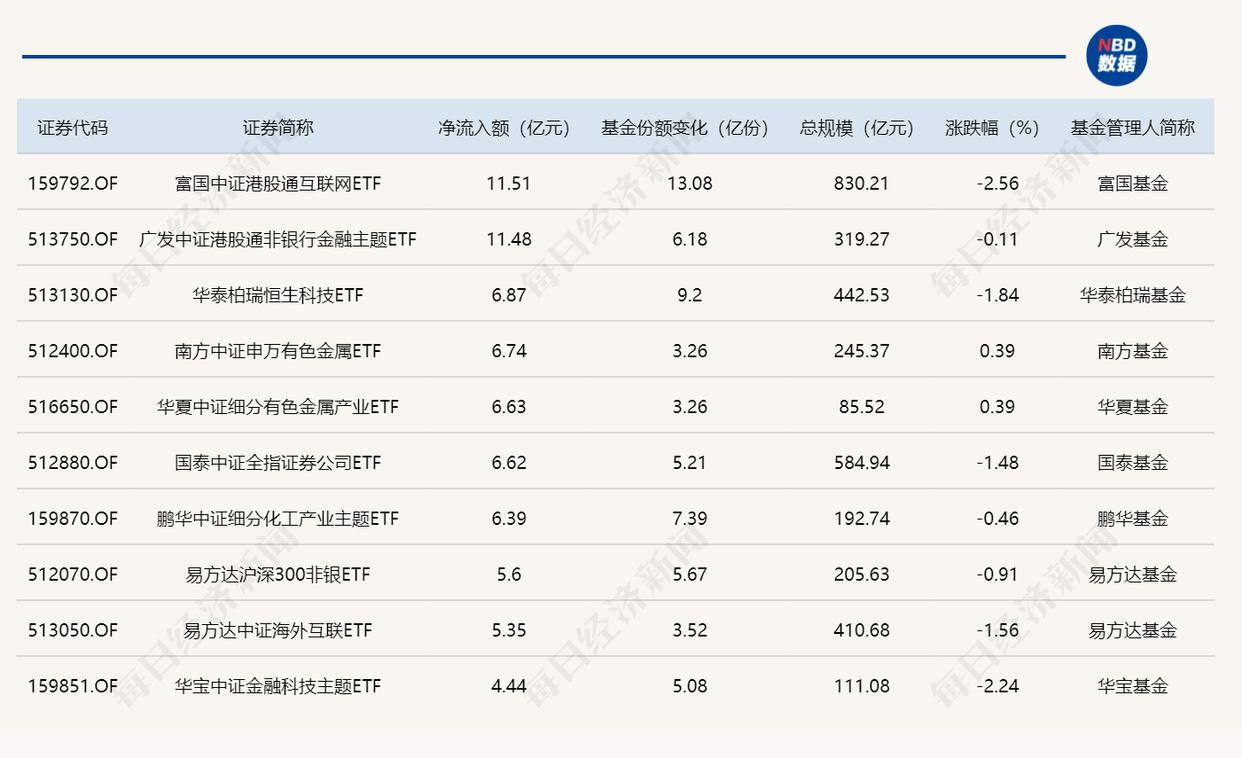Screen dimensions: 1242x758
Task: Click the 总规模(亿元) column header
Action: coord(857,128)
